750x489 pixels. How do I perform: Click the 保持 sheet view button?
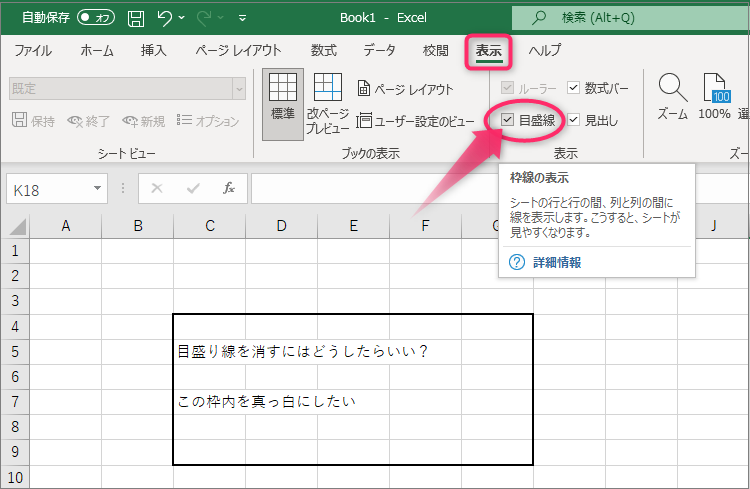click(33, 121)
